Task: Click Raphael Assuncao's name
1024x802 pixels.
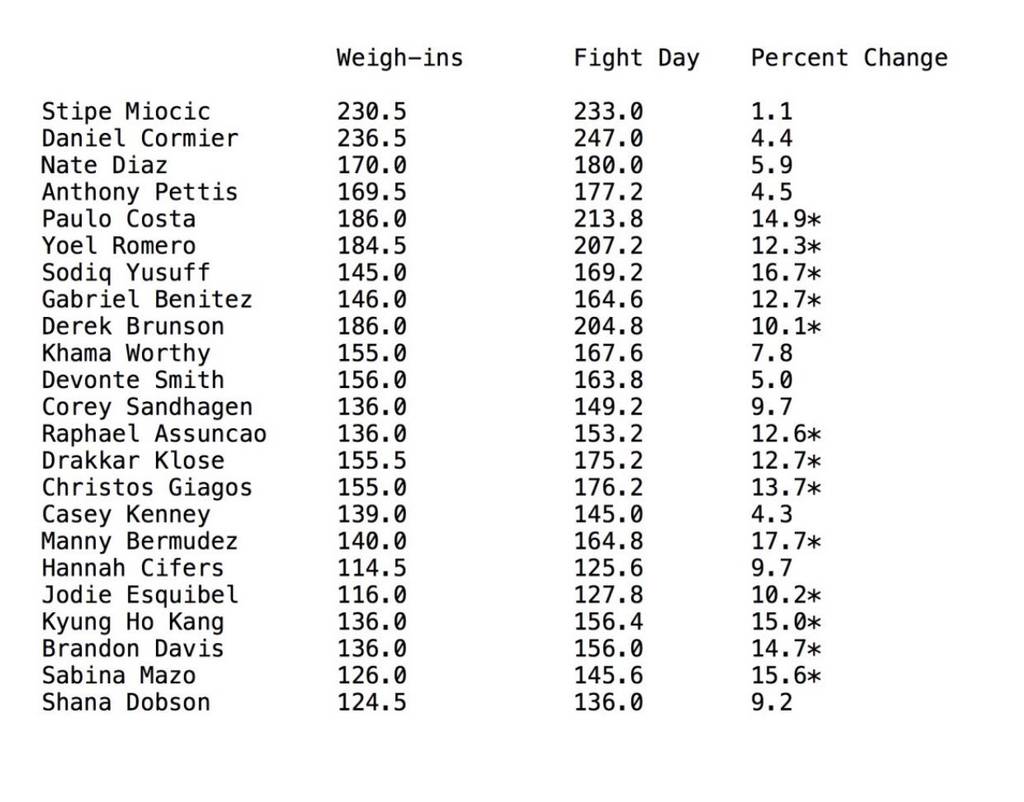Action: point(154,434)
